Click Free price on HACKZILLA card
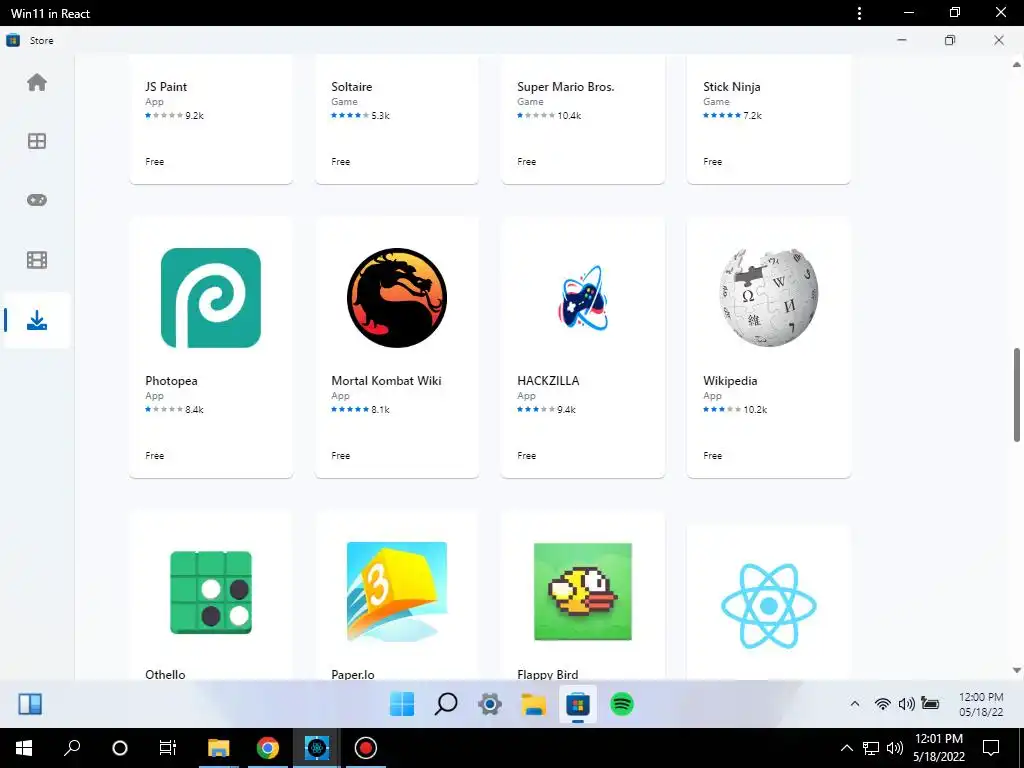1024x768 pixels. (x=526, y=455)
